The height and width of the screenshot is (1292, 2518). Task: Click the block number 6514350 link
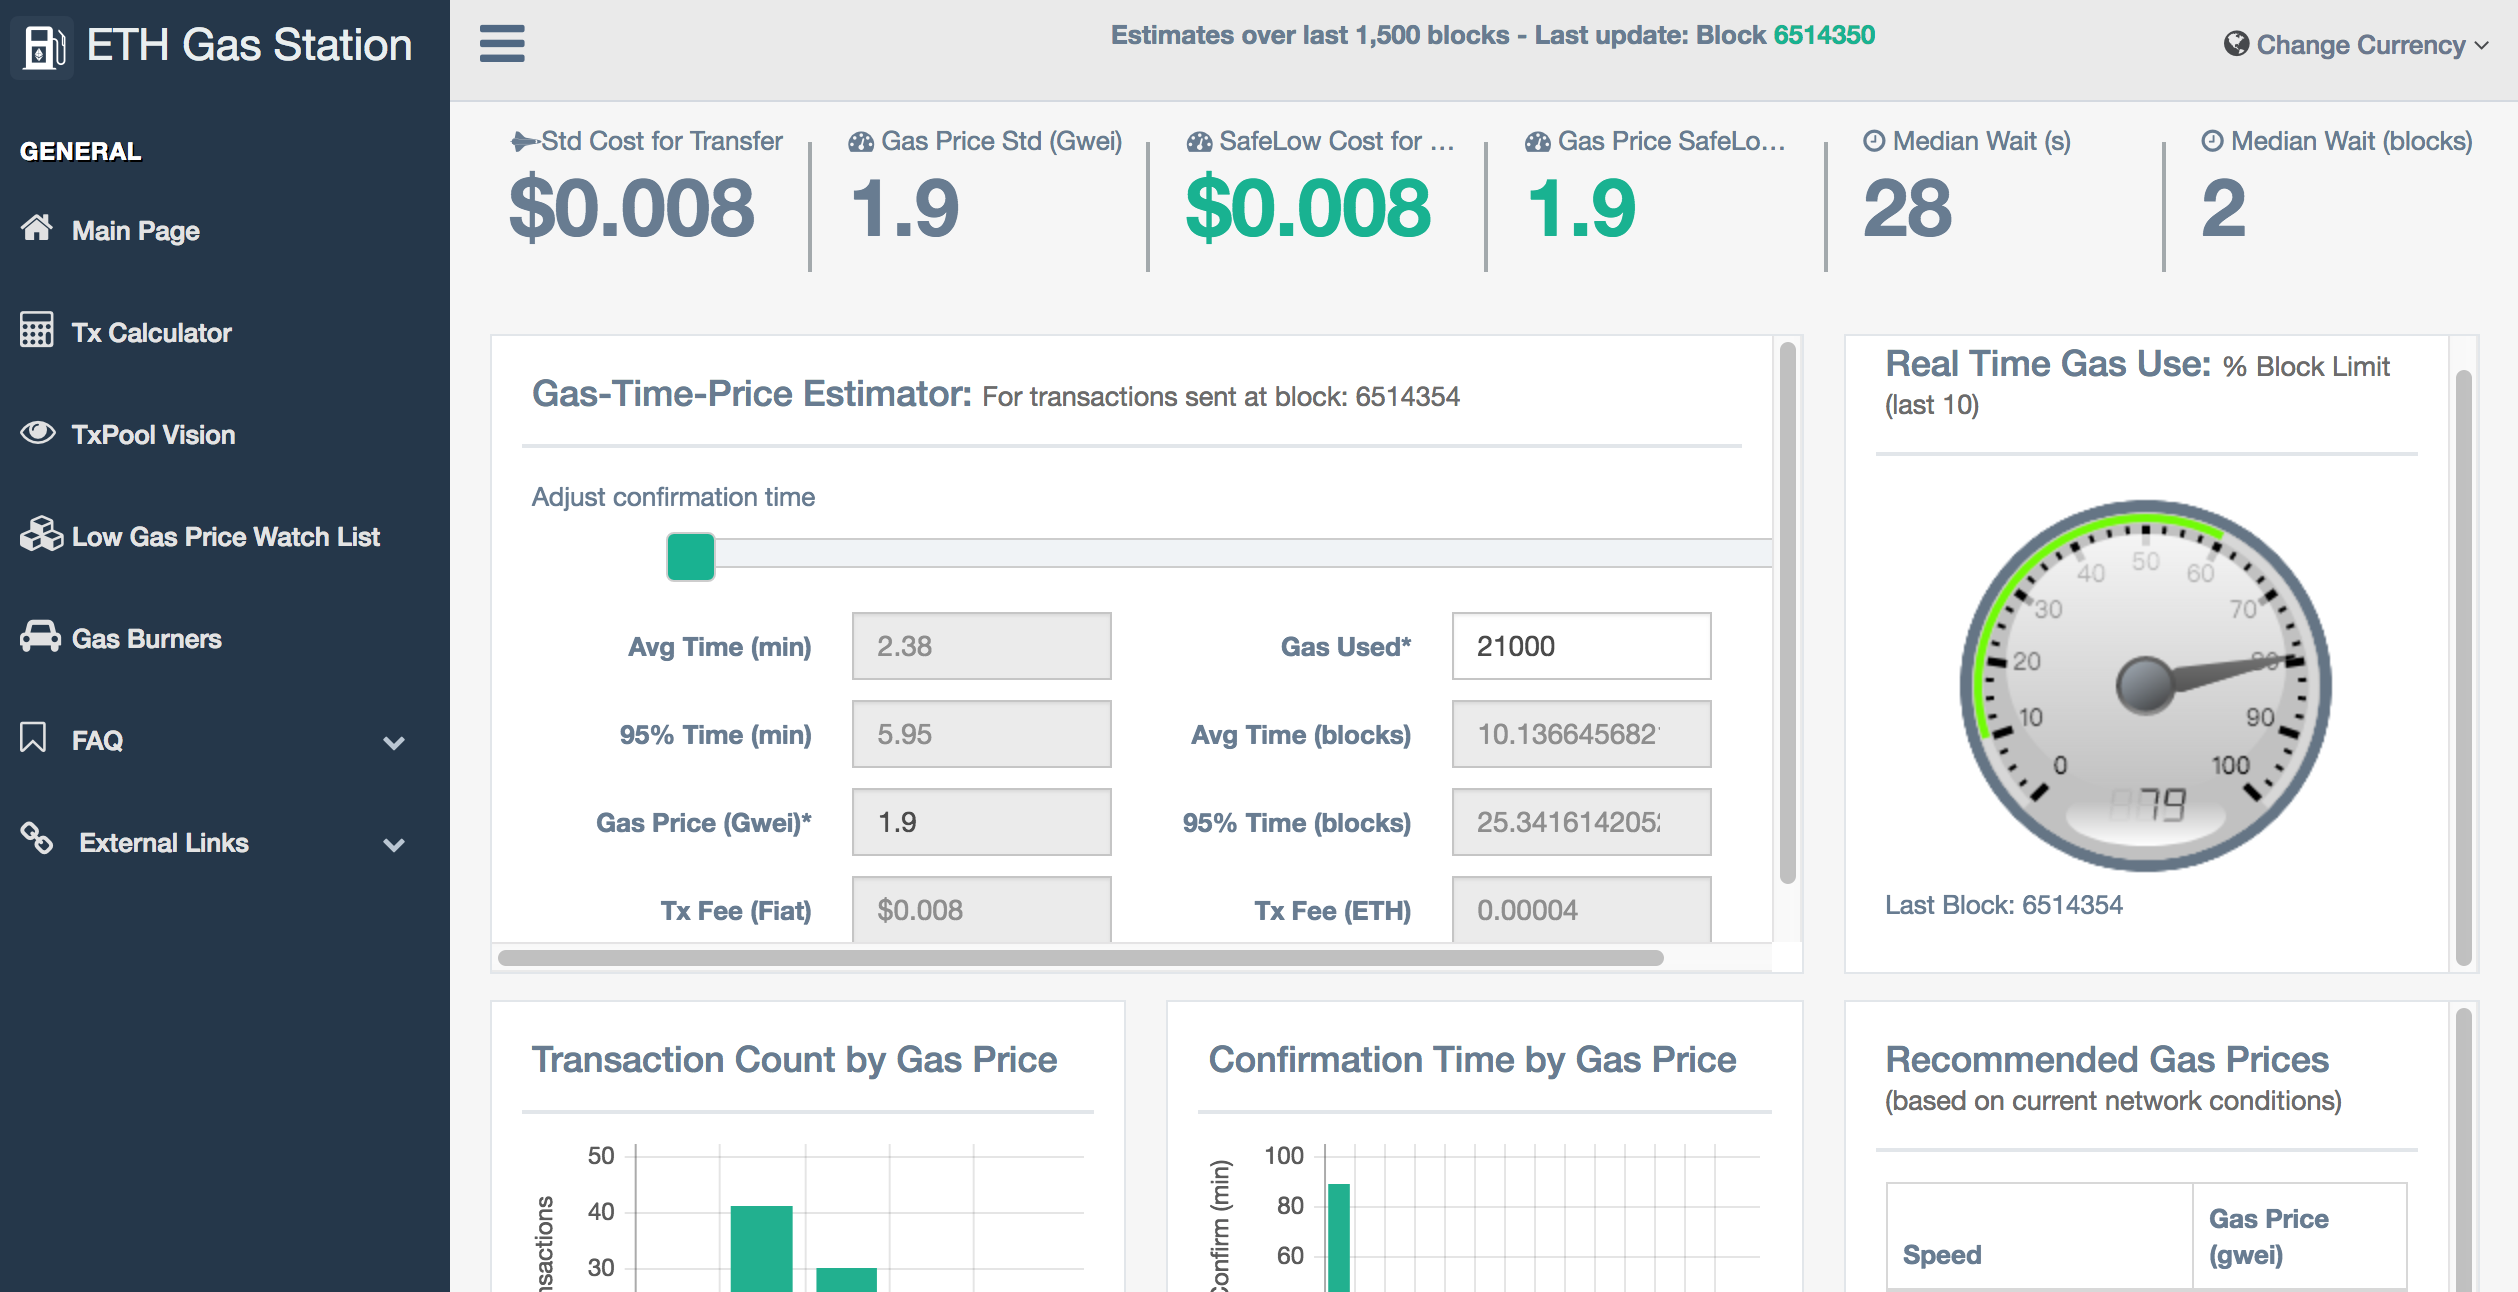pos(1824,35)
